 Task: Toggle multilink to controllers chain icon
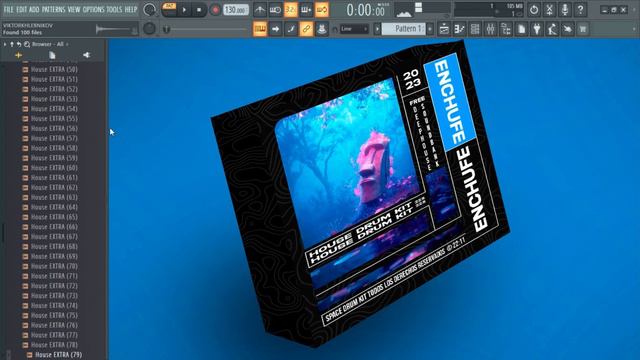click(x=306, y=29)
